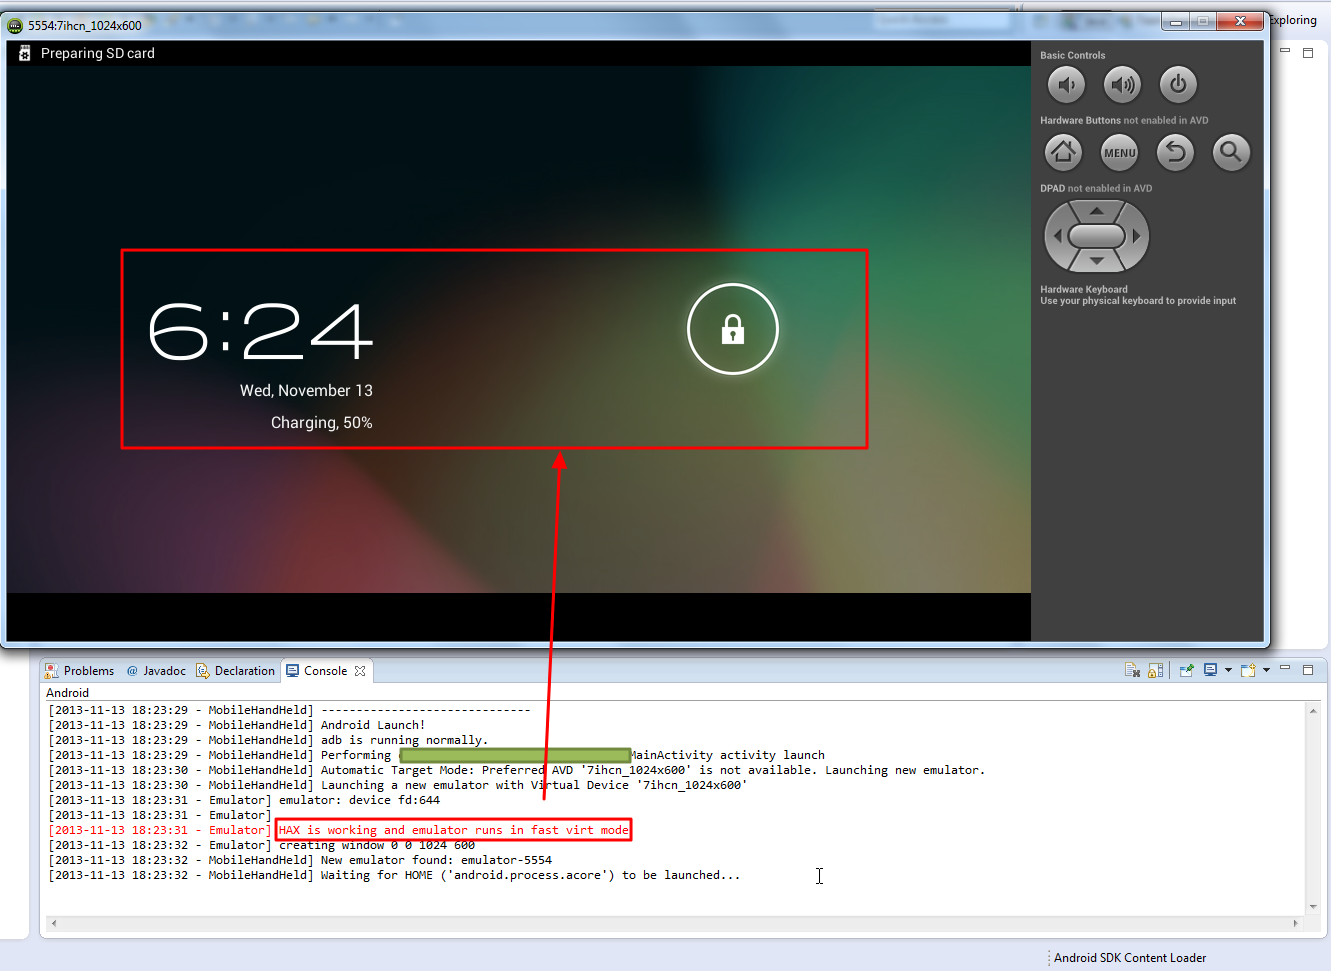Tap the lock icon on the lock screen
This screenshot has width=1331, height=971.
733,329
